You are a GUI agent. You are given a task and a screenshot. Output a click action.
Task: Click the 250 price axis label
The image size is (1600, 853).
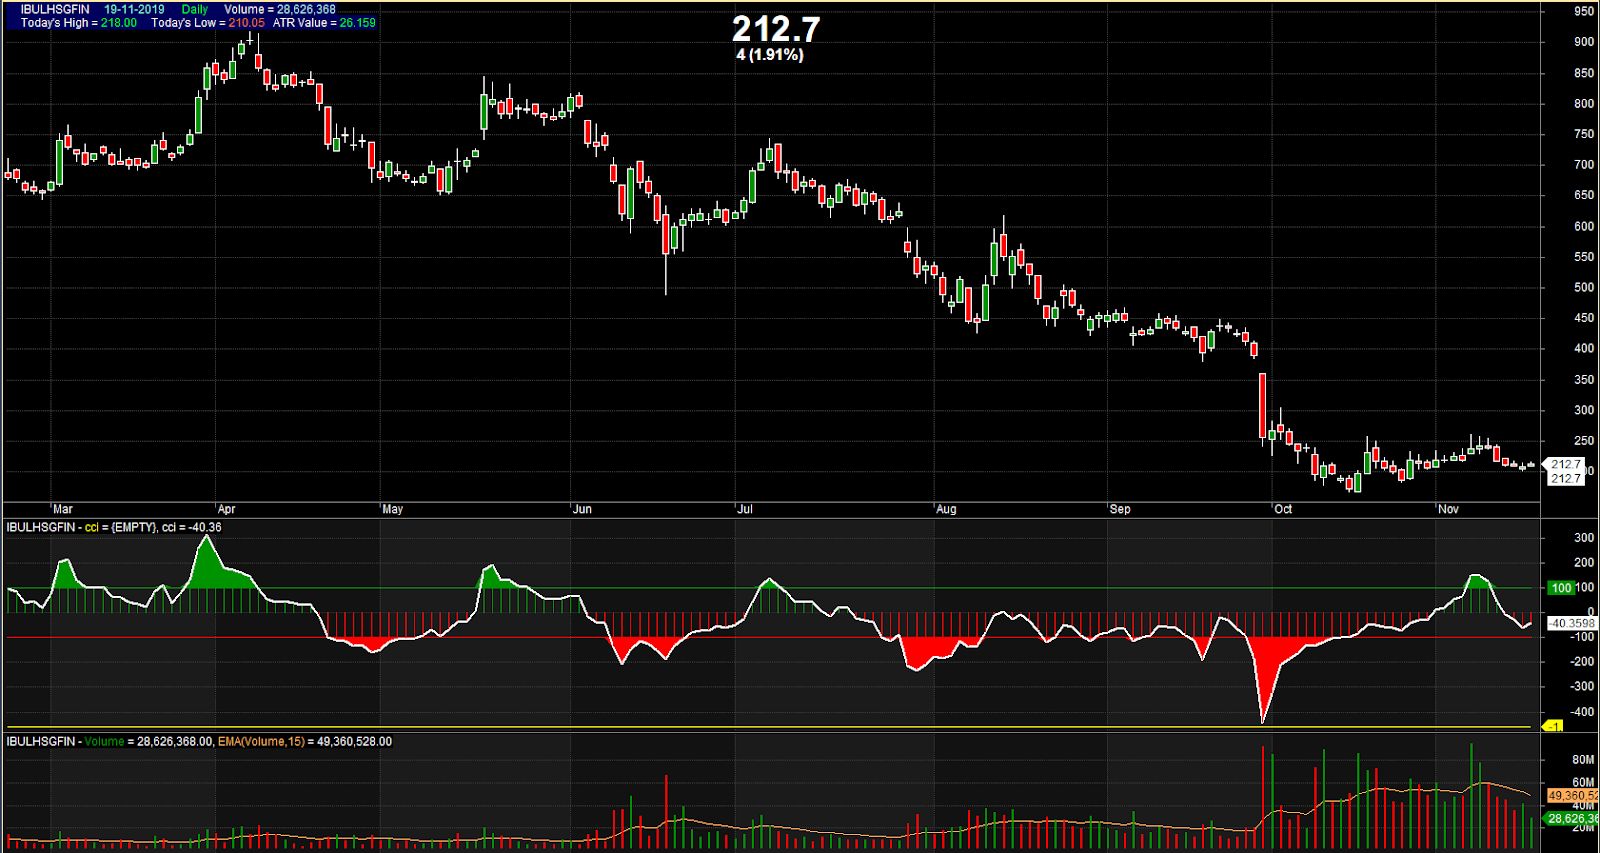[x=1584, y=441]
